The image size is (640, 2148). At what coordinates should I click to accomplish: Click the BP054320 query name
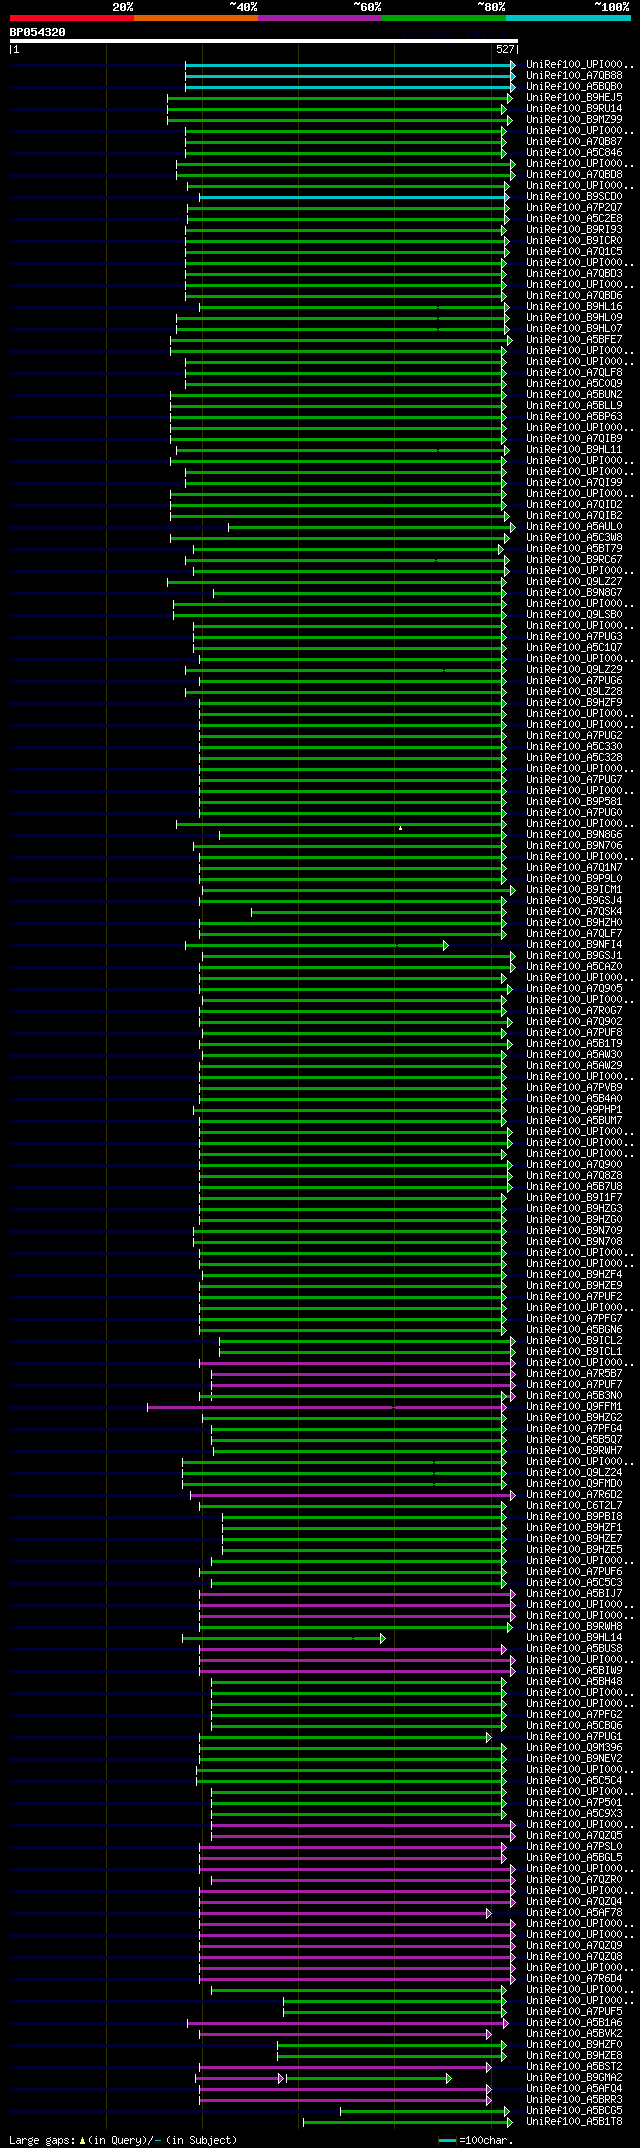[x=38, y=32]
